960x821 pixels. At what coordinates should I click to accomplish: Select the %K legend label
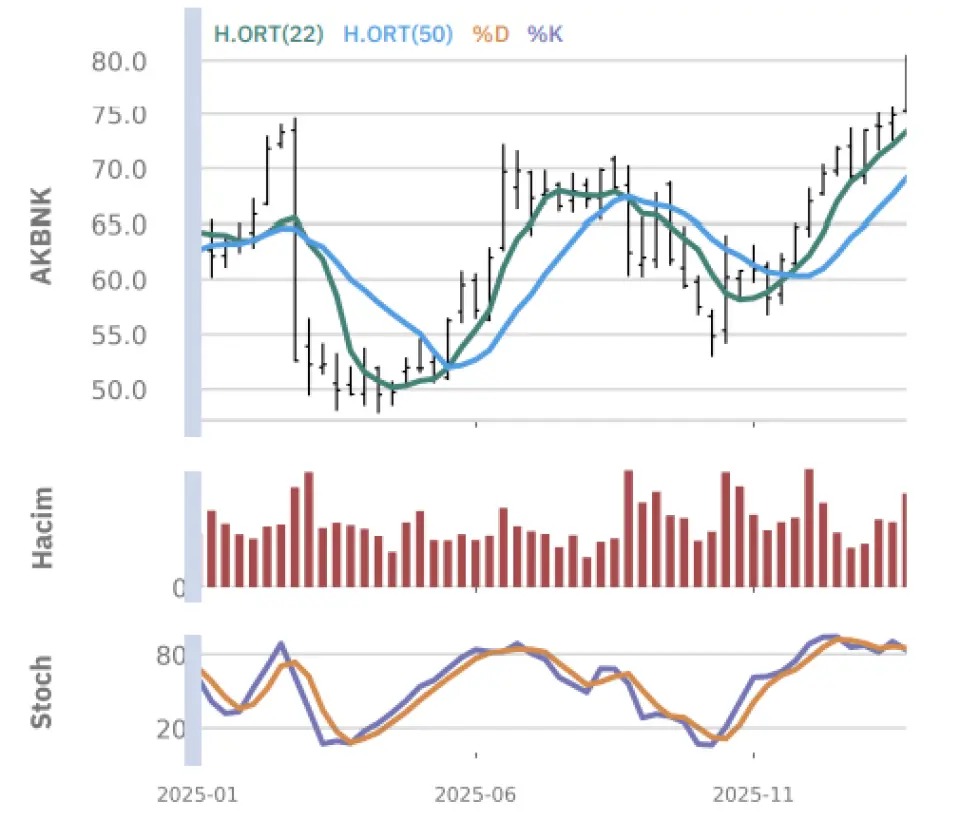(x=545, y=34)
